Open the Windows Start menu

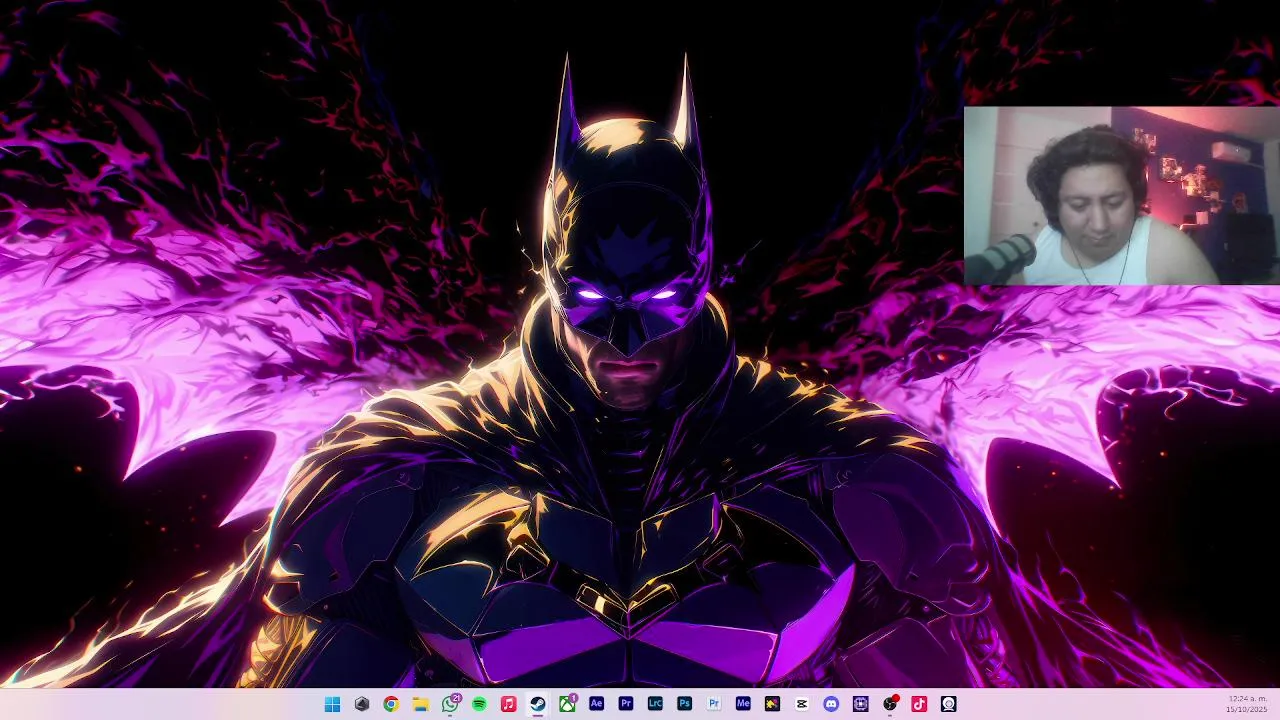[x=332, y=704]
